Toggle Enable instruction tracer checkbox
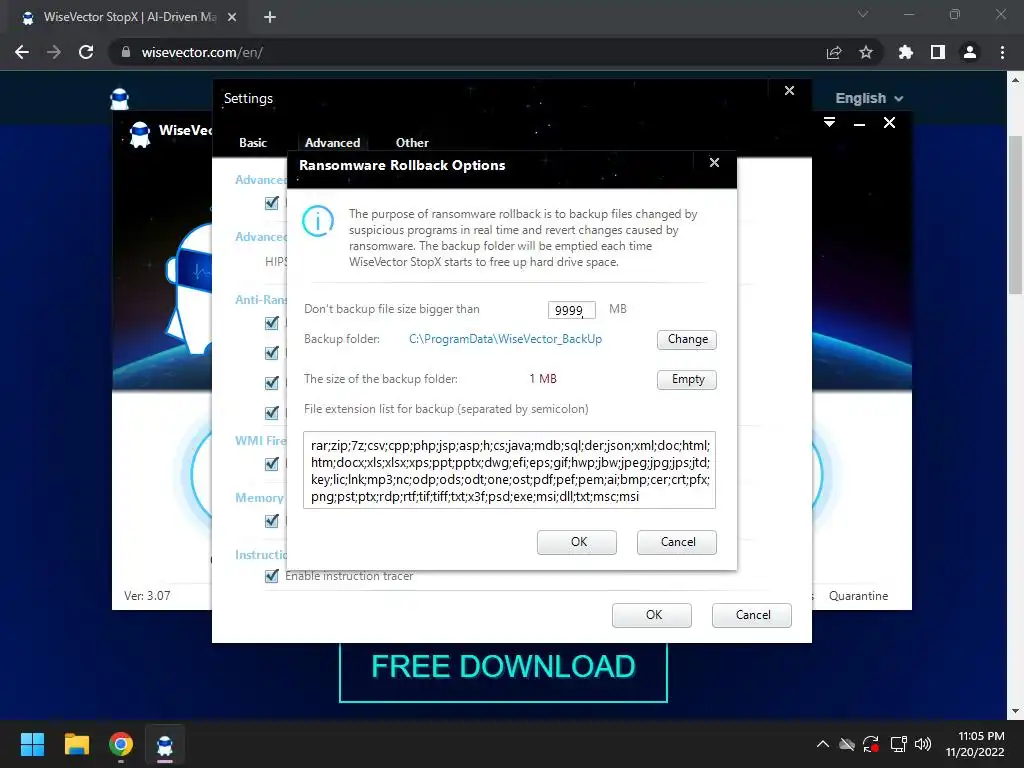This screenshot has width=1024, height=768. click(272, 576)
